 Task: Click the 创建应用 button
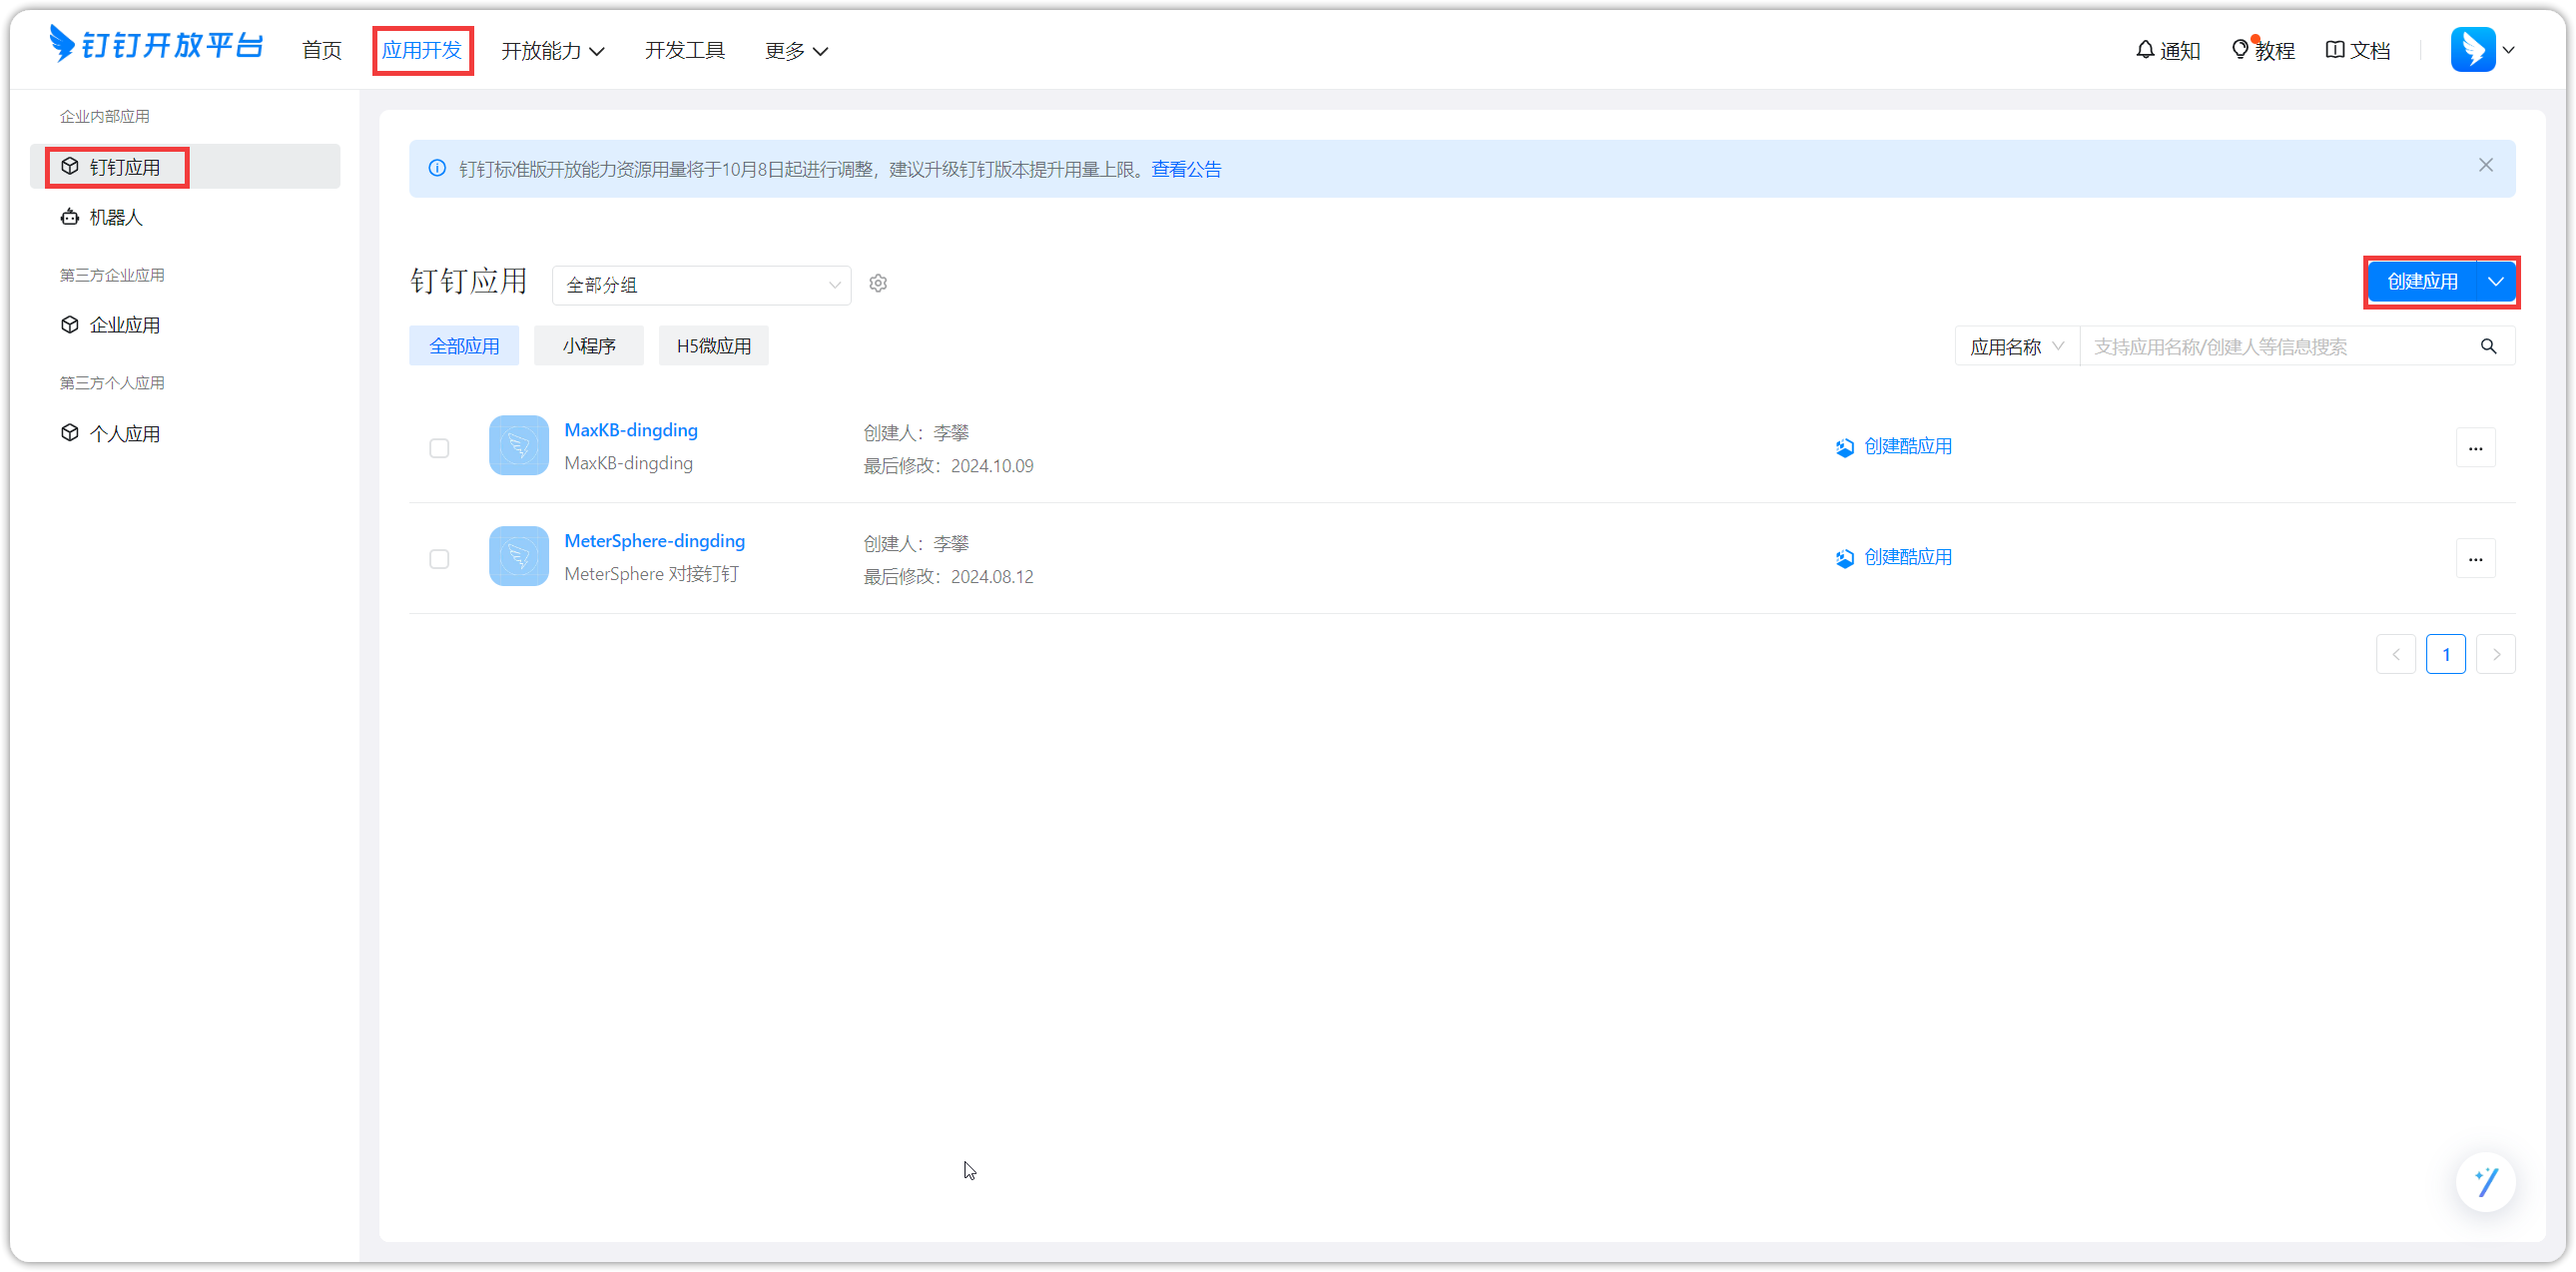coord(2422,282)
